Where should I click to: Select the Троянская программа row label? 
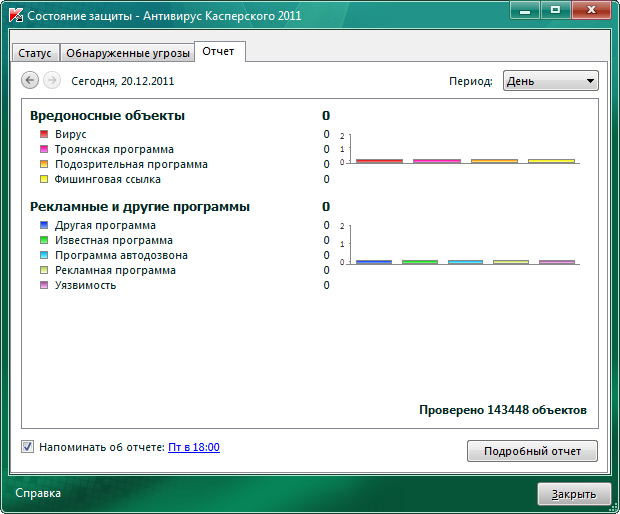click(114, 149)
